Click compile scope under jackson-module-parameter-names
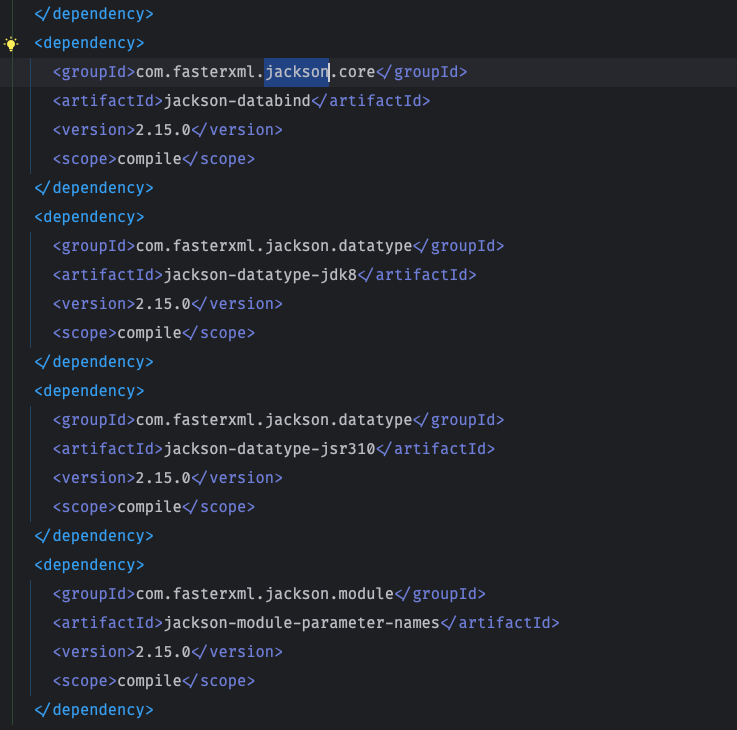The height and width of the screenshot is (730, 737). point(149,681)
